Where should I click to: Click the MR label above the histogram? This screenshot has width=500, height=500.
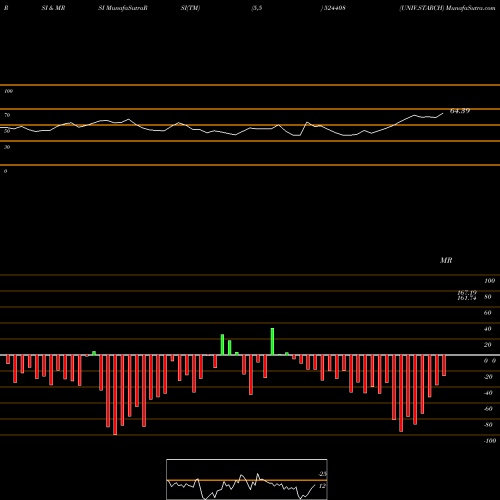(x=446, y=260)
